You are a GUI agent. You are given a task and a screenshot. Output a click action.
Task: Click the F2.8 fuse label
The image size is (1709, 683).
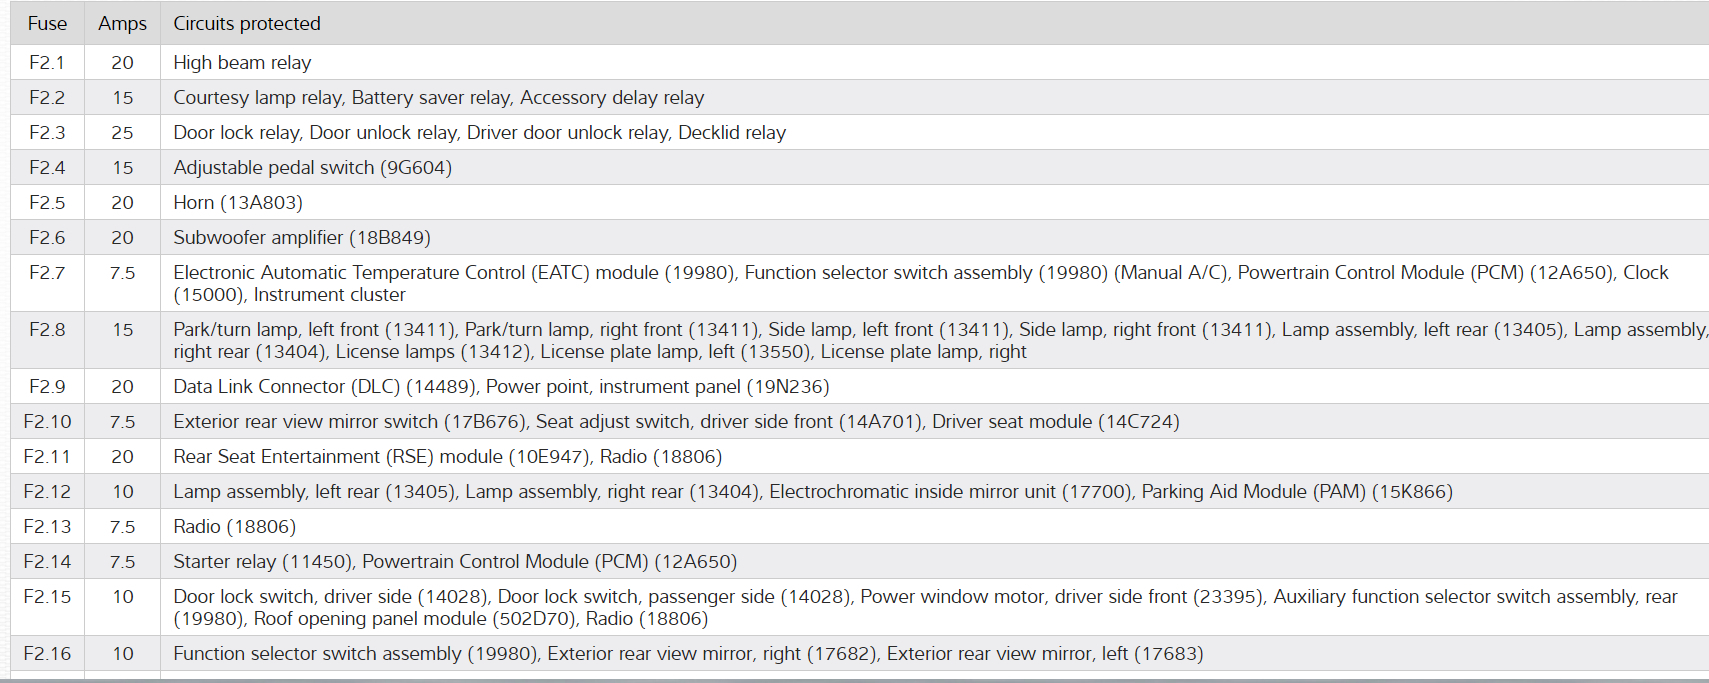[x=47, y=329]
